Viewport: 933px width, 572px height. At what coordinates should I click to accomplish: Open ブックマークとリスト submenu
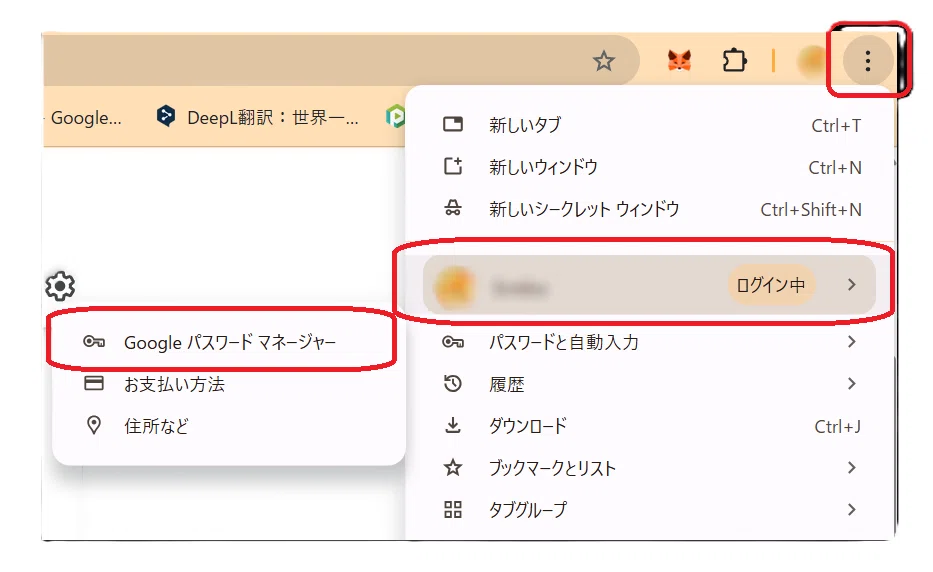(652, 468)
